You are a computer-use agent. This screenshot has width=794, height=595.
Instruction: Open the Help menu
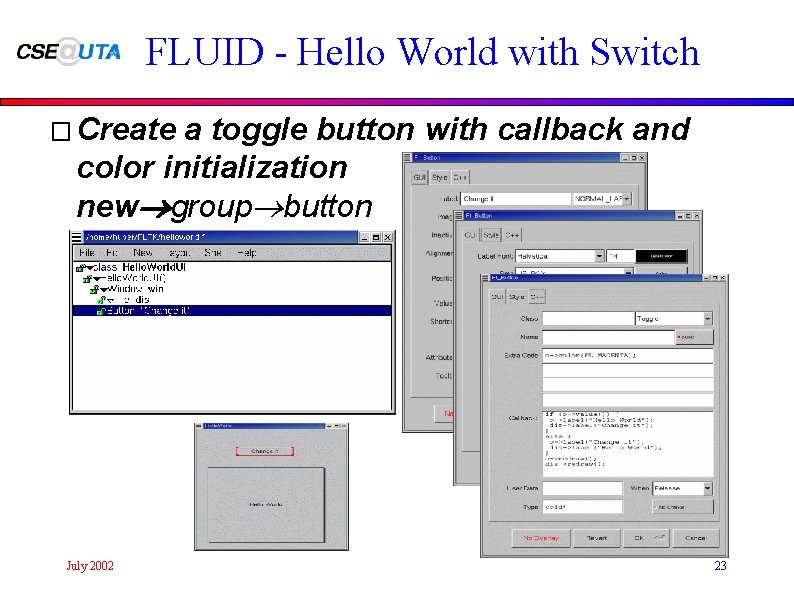(247, 252)
